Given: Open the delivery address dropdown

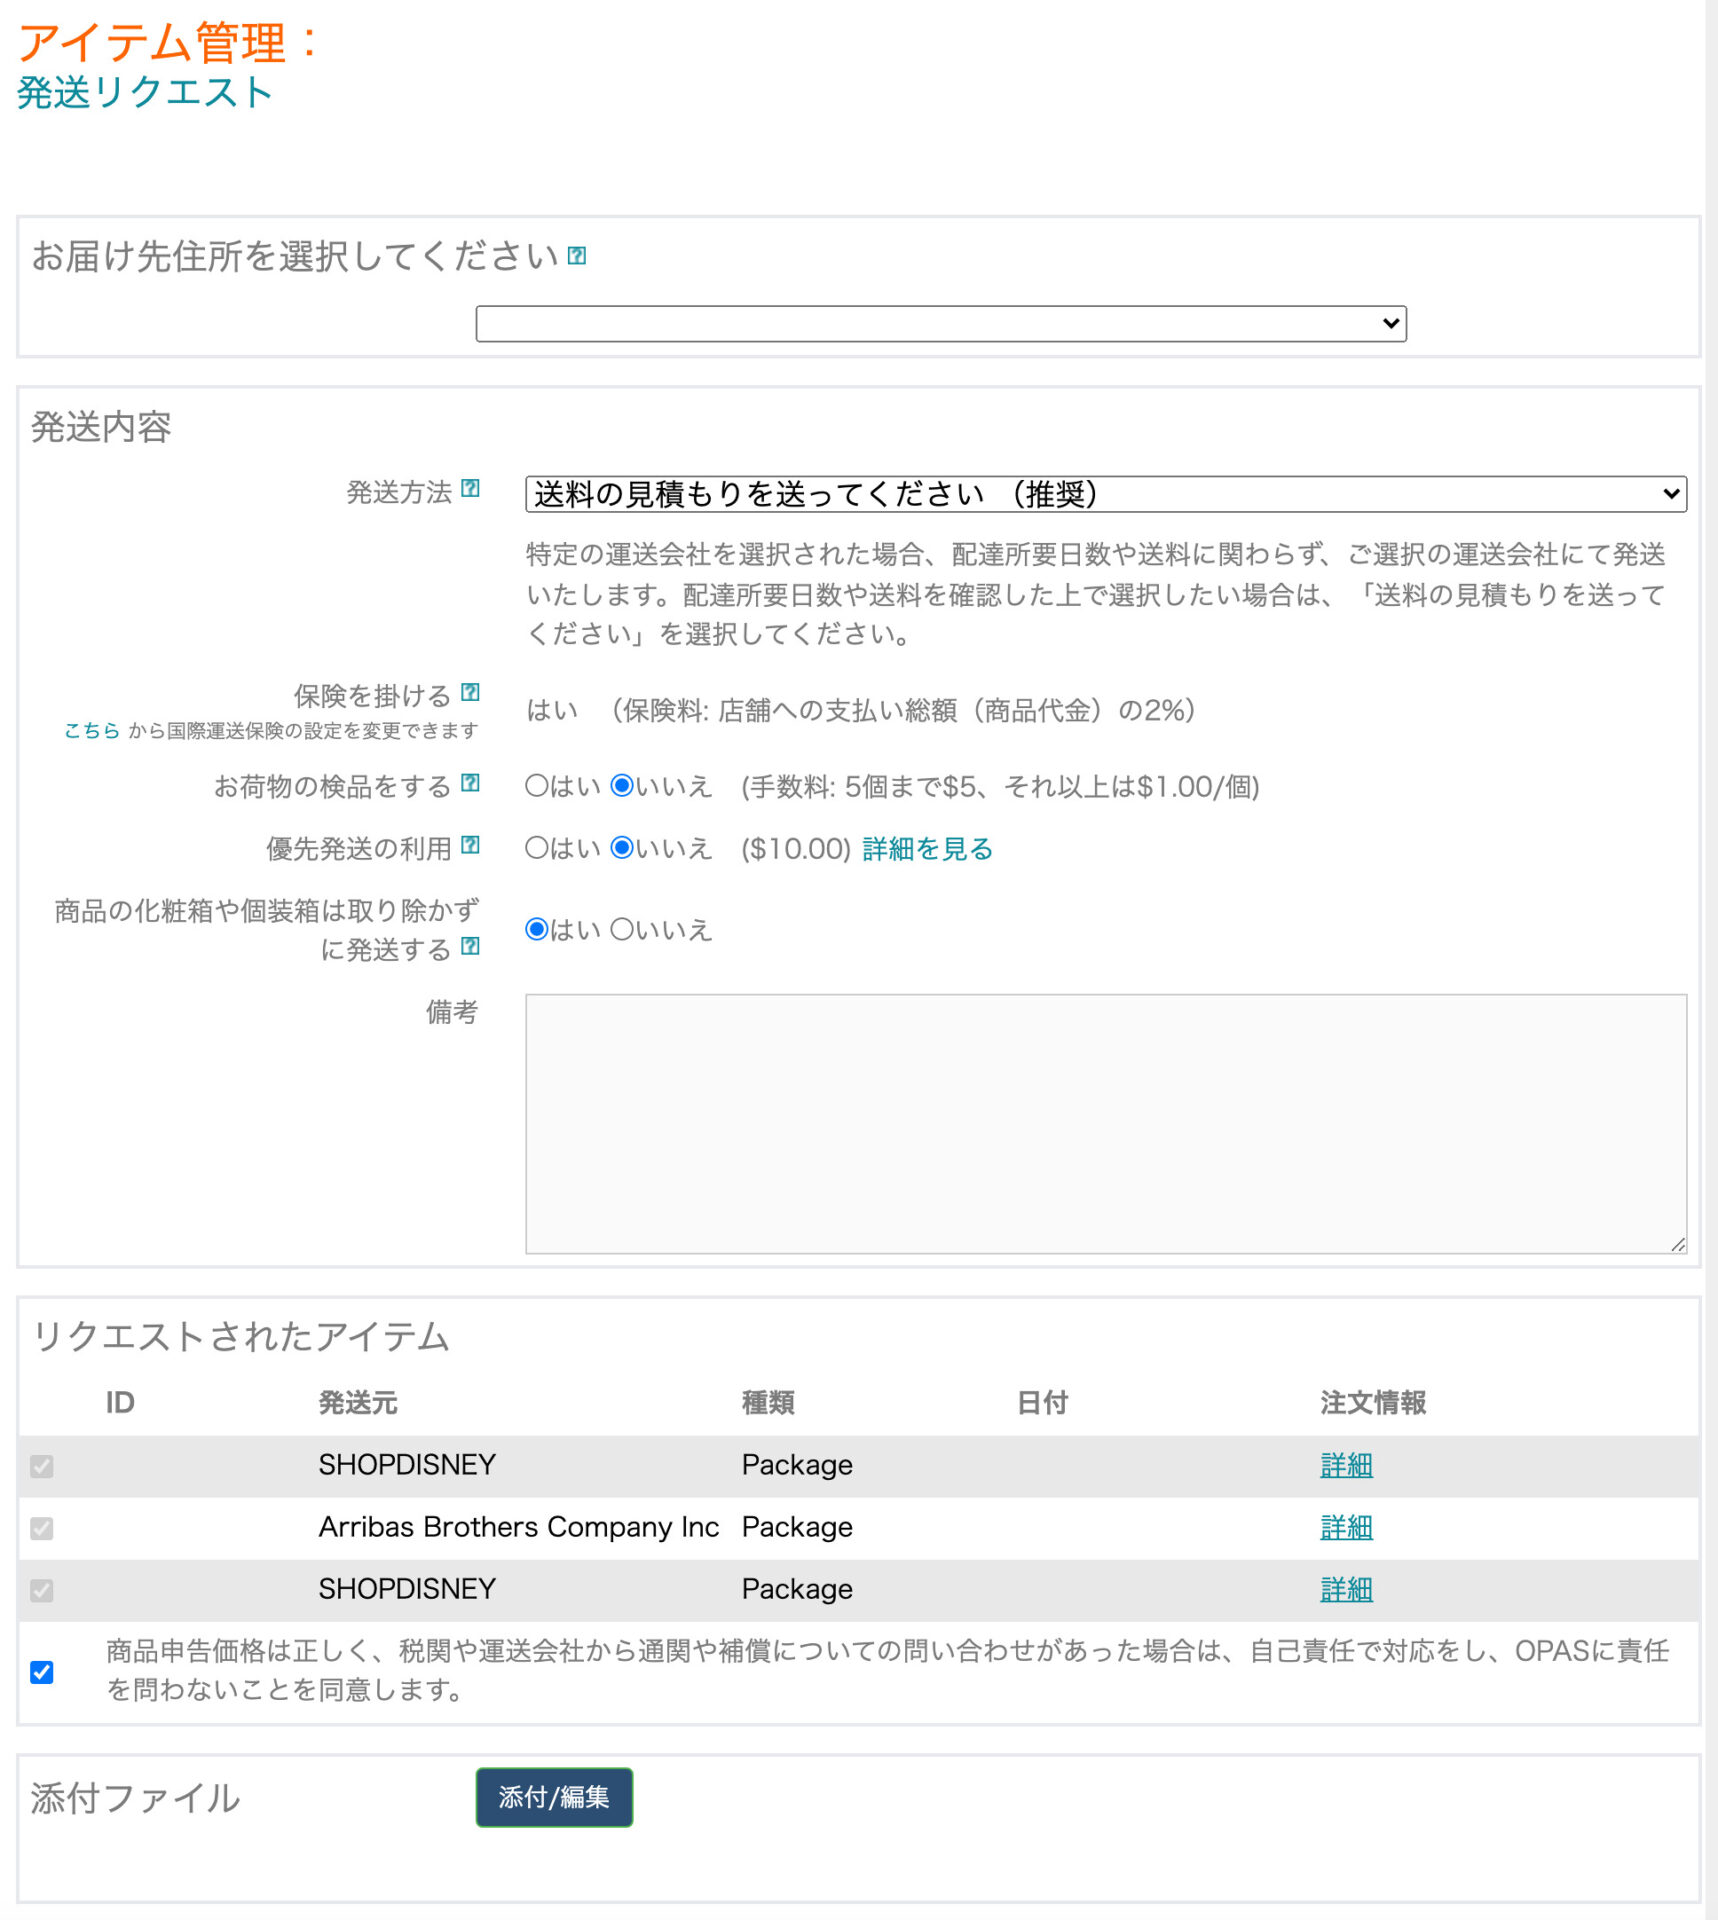Looking at the screenshot, I should click(941, 324).
